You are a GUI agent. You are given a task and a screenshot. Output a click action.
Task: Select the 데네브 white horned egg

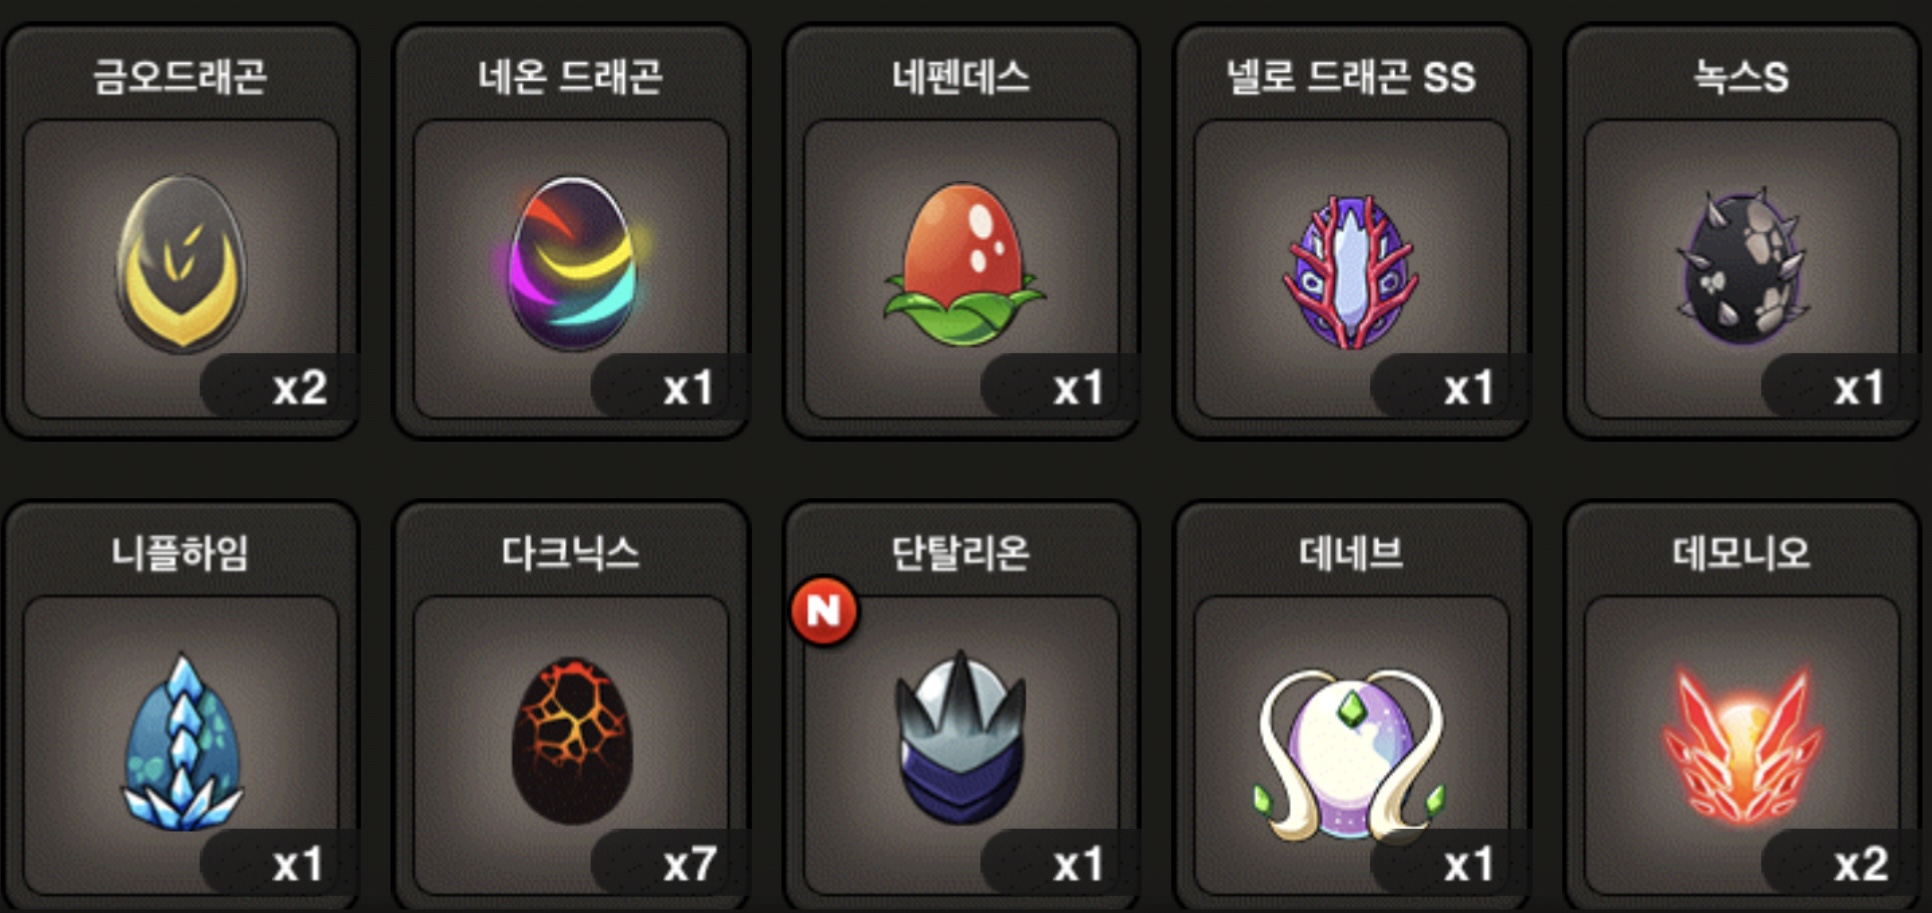pyautogui.click(x=1351, y=753)
